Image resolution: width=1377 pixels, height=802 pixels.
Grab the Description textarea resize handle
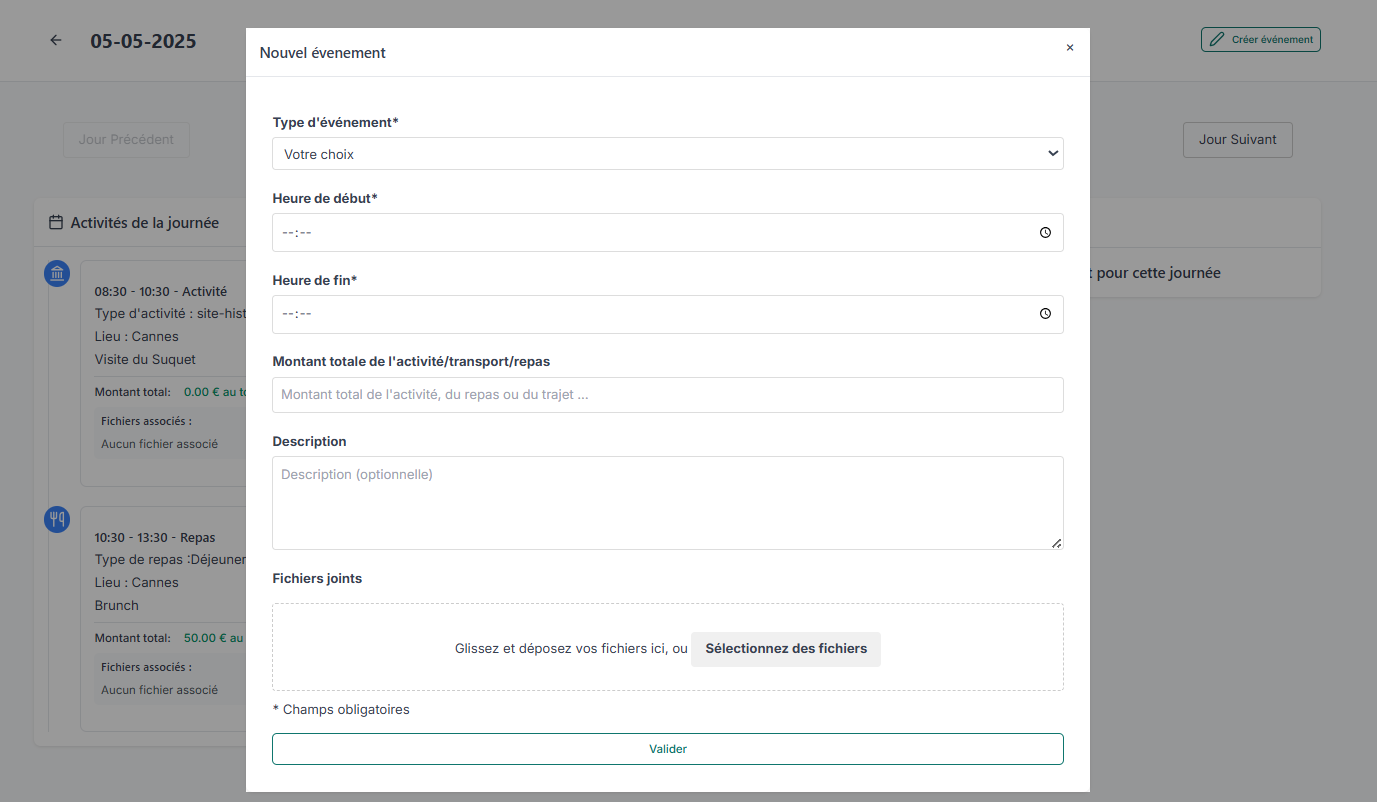[x=1056, y=543]
